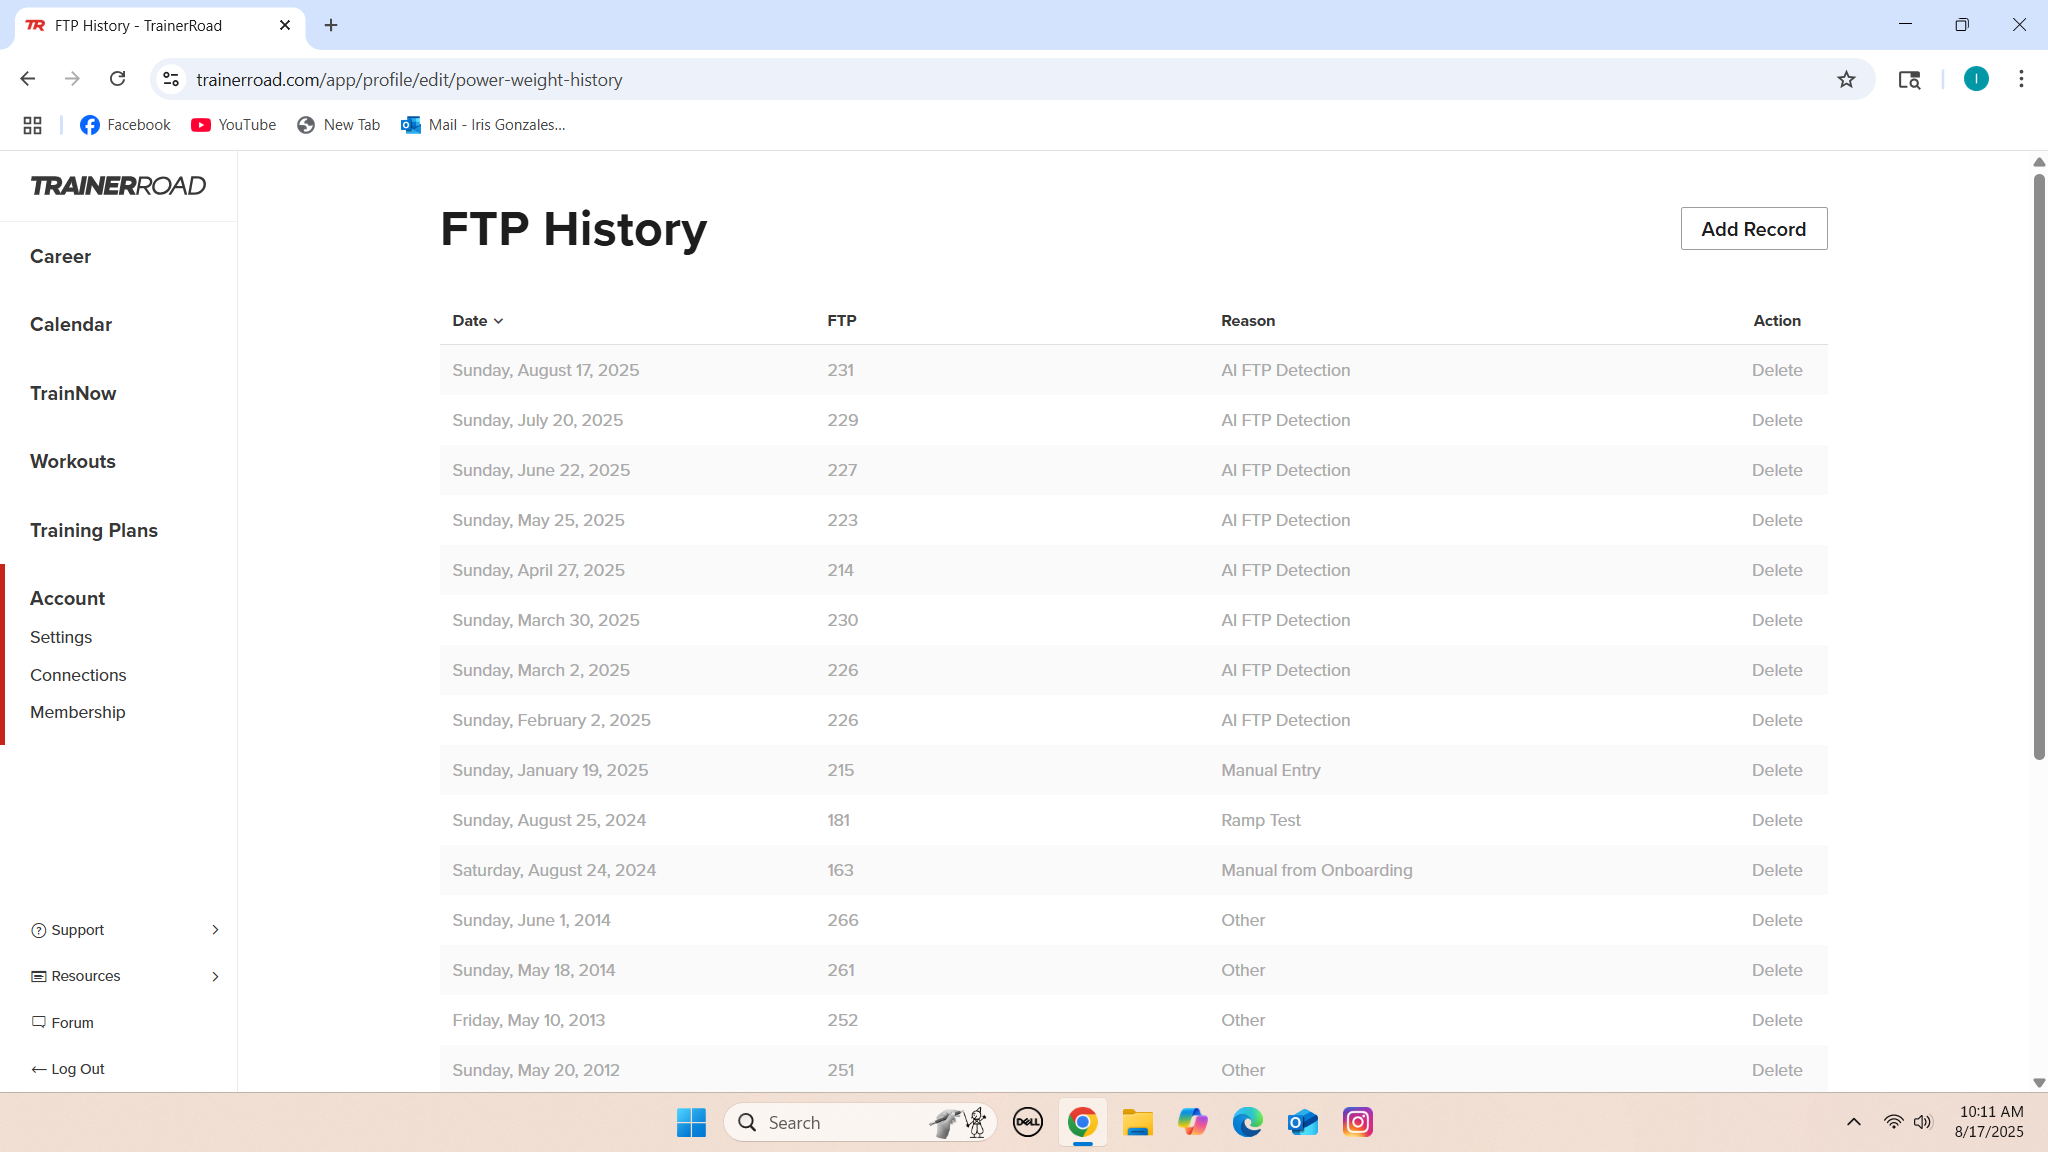Open the Calendar section
The height and width of the screenshot is (1152, 2048).
coord(71,324)
